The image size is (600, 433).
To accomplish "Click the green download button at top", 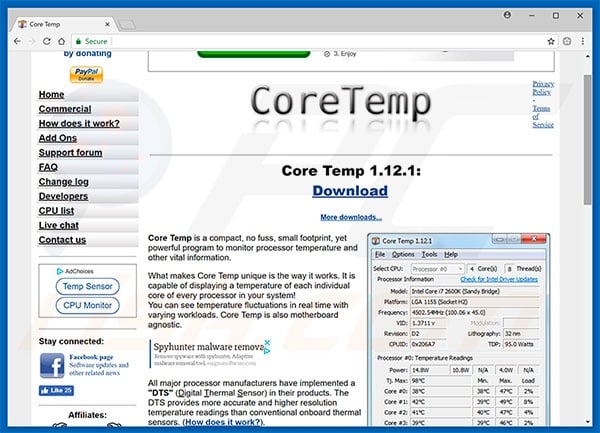I will click(x=253, y=54).
